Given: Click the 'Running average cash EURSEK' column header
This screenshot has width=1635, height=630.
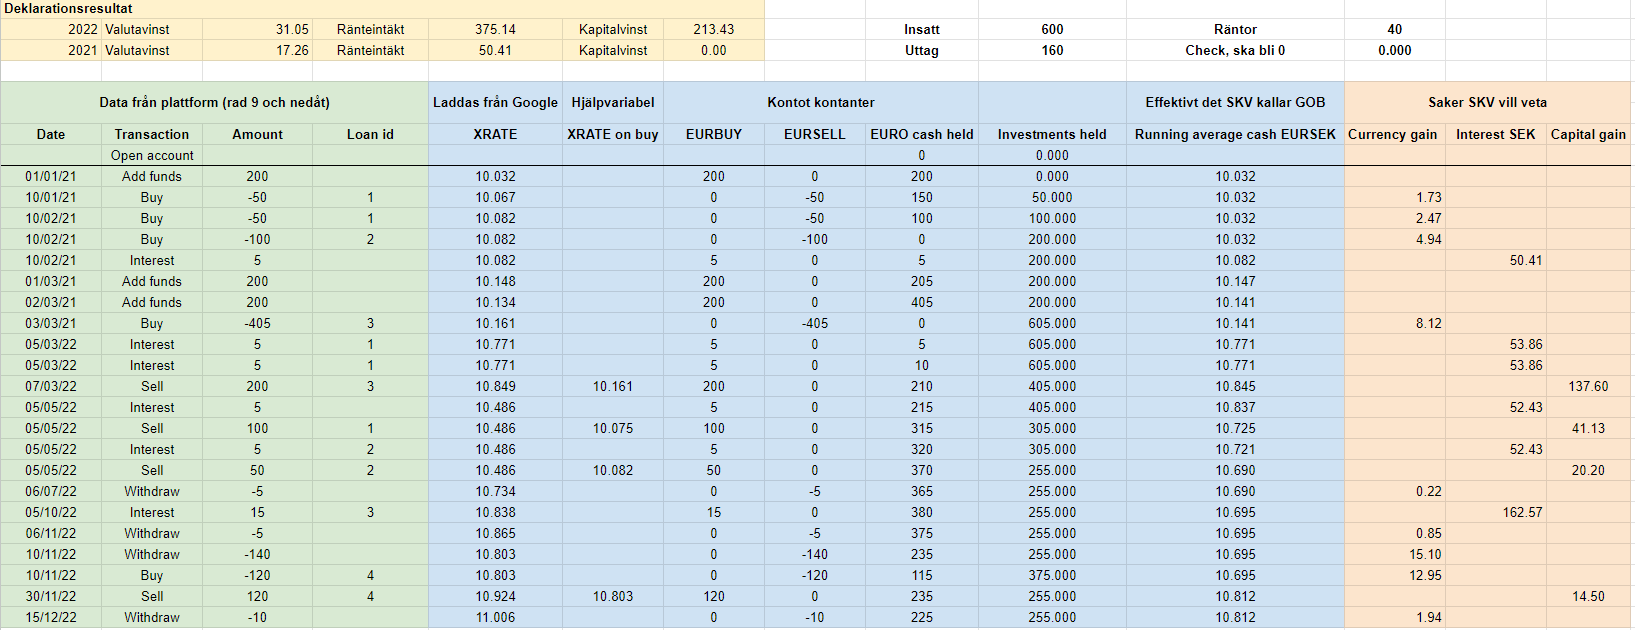Looking at the screenshot, I should point(1235,134).
